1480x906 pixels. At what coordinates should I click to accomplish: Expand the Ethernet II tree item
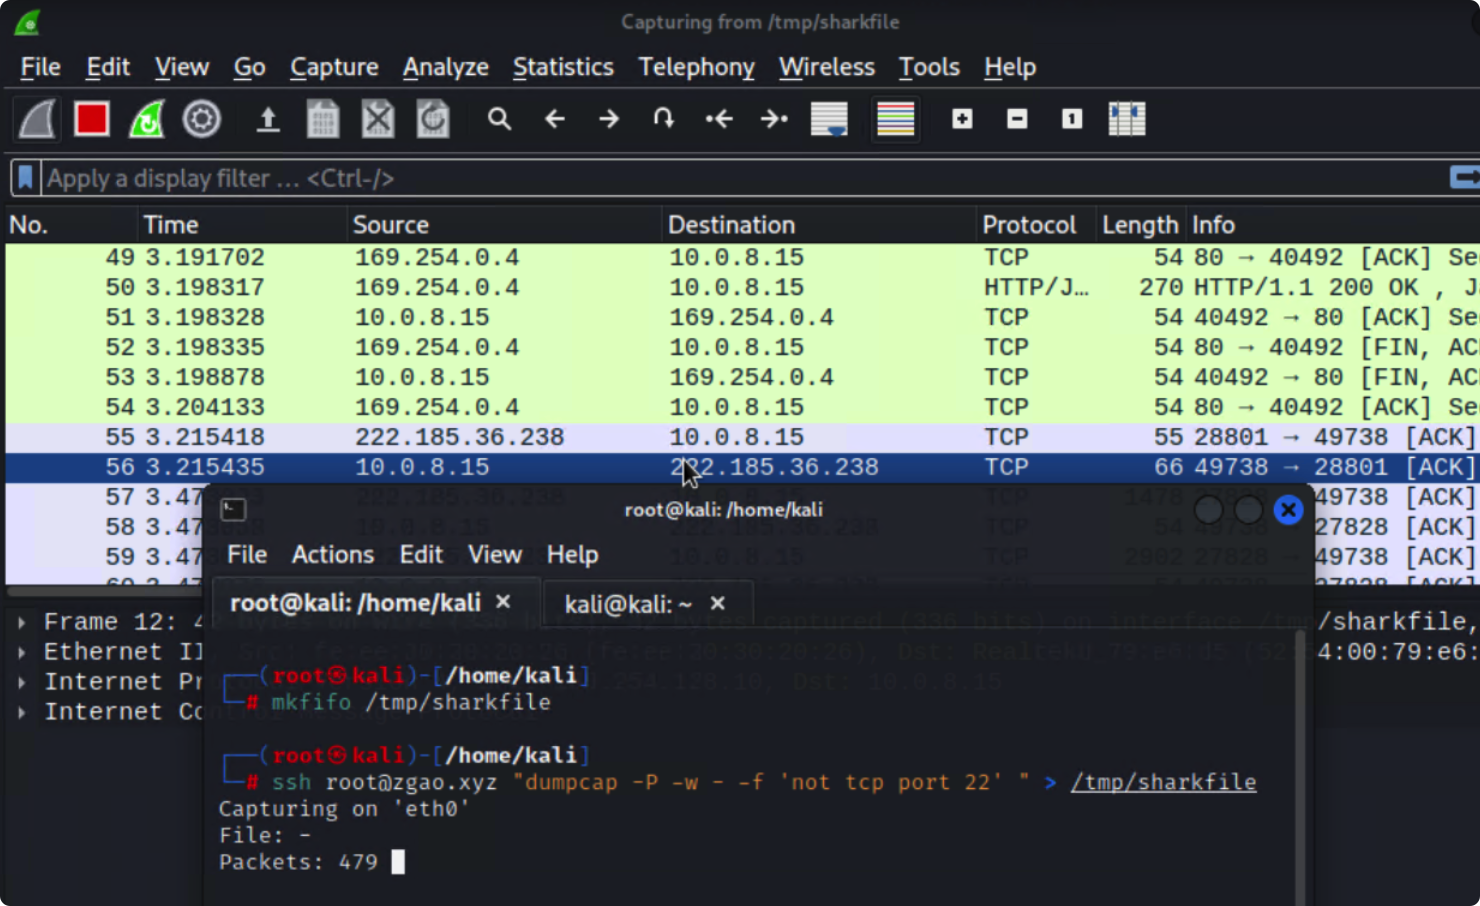click(x=22, y=652)
